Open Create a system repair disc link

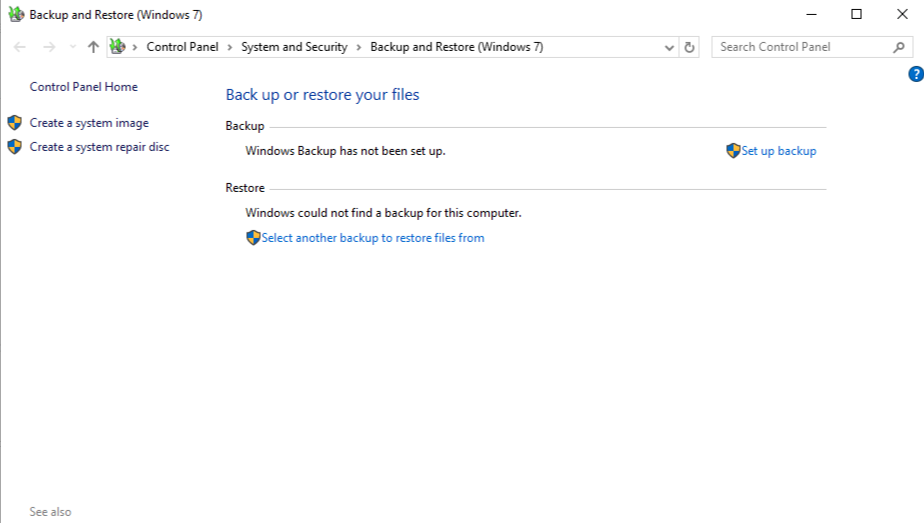99,147
